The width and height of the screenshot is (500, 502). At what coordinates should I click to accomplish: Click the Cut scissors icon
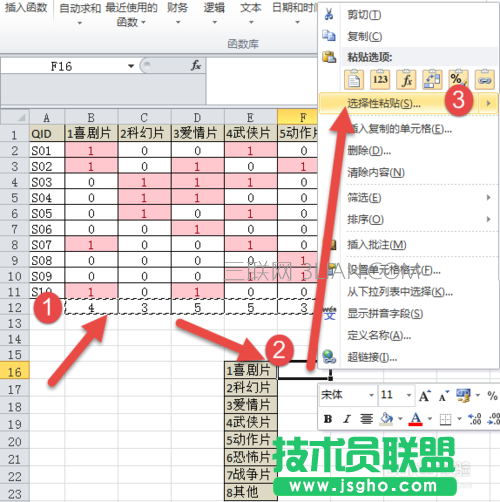(x=329, y=14)
